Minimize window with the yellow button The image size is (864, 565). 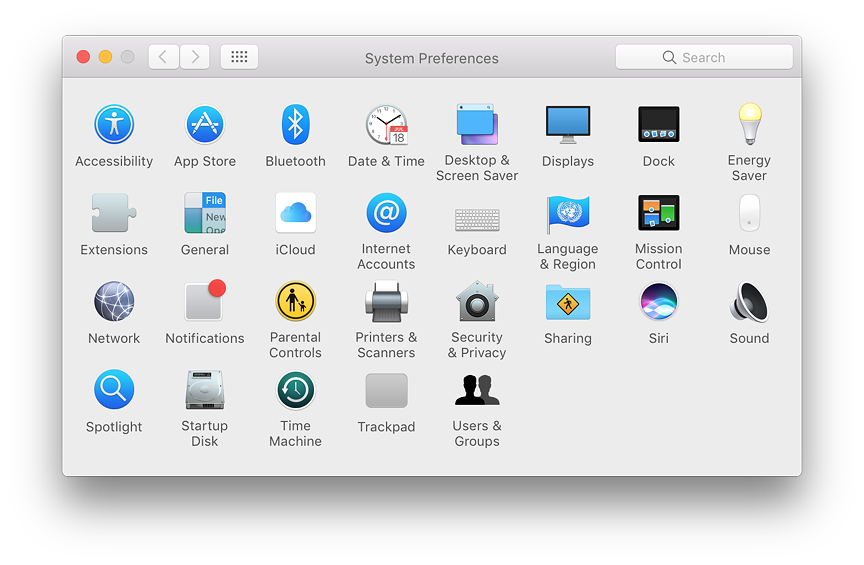tap(105, 57)
